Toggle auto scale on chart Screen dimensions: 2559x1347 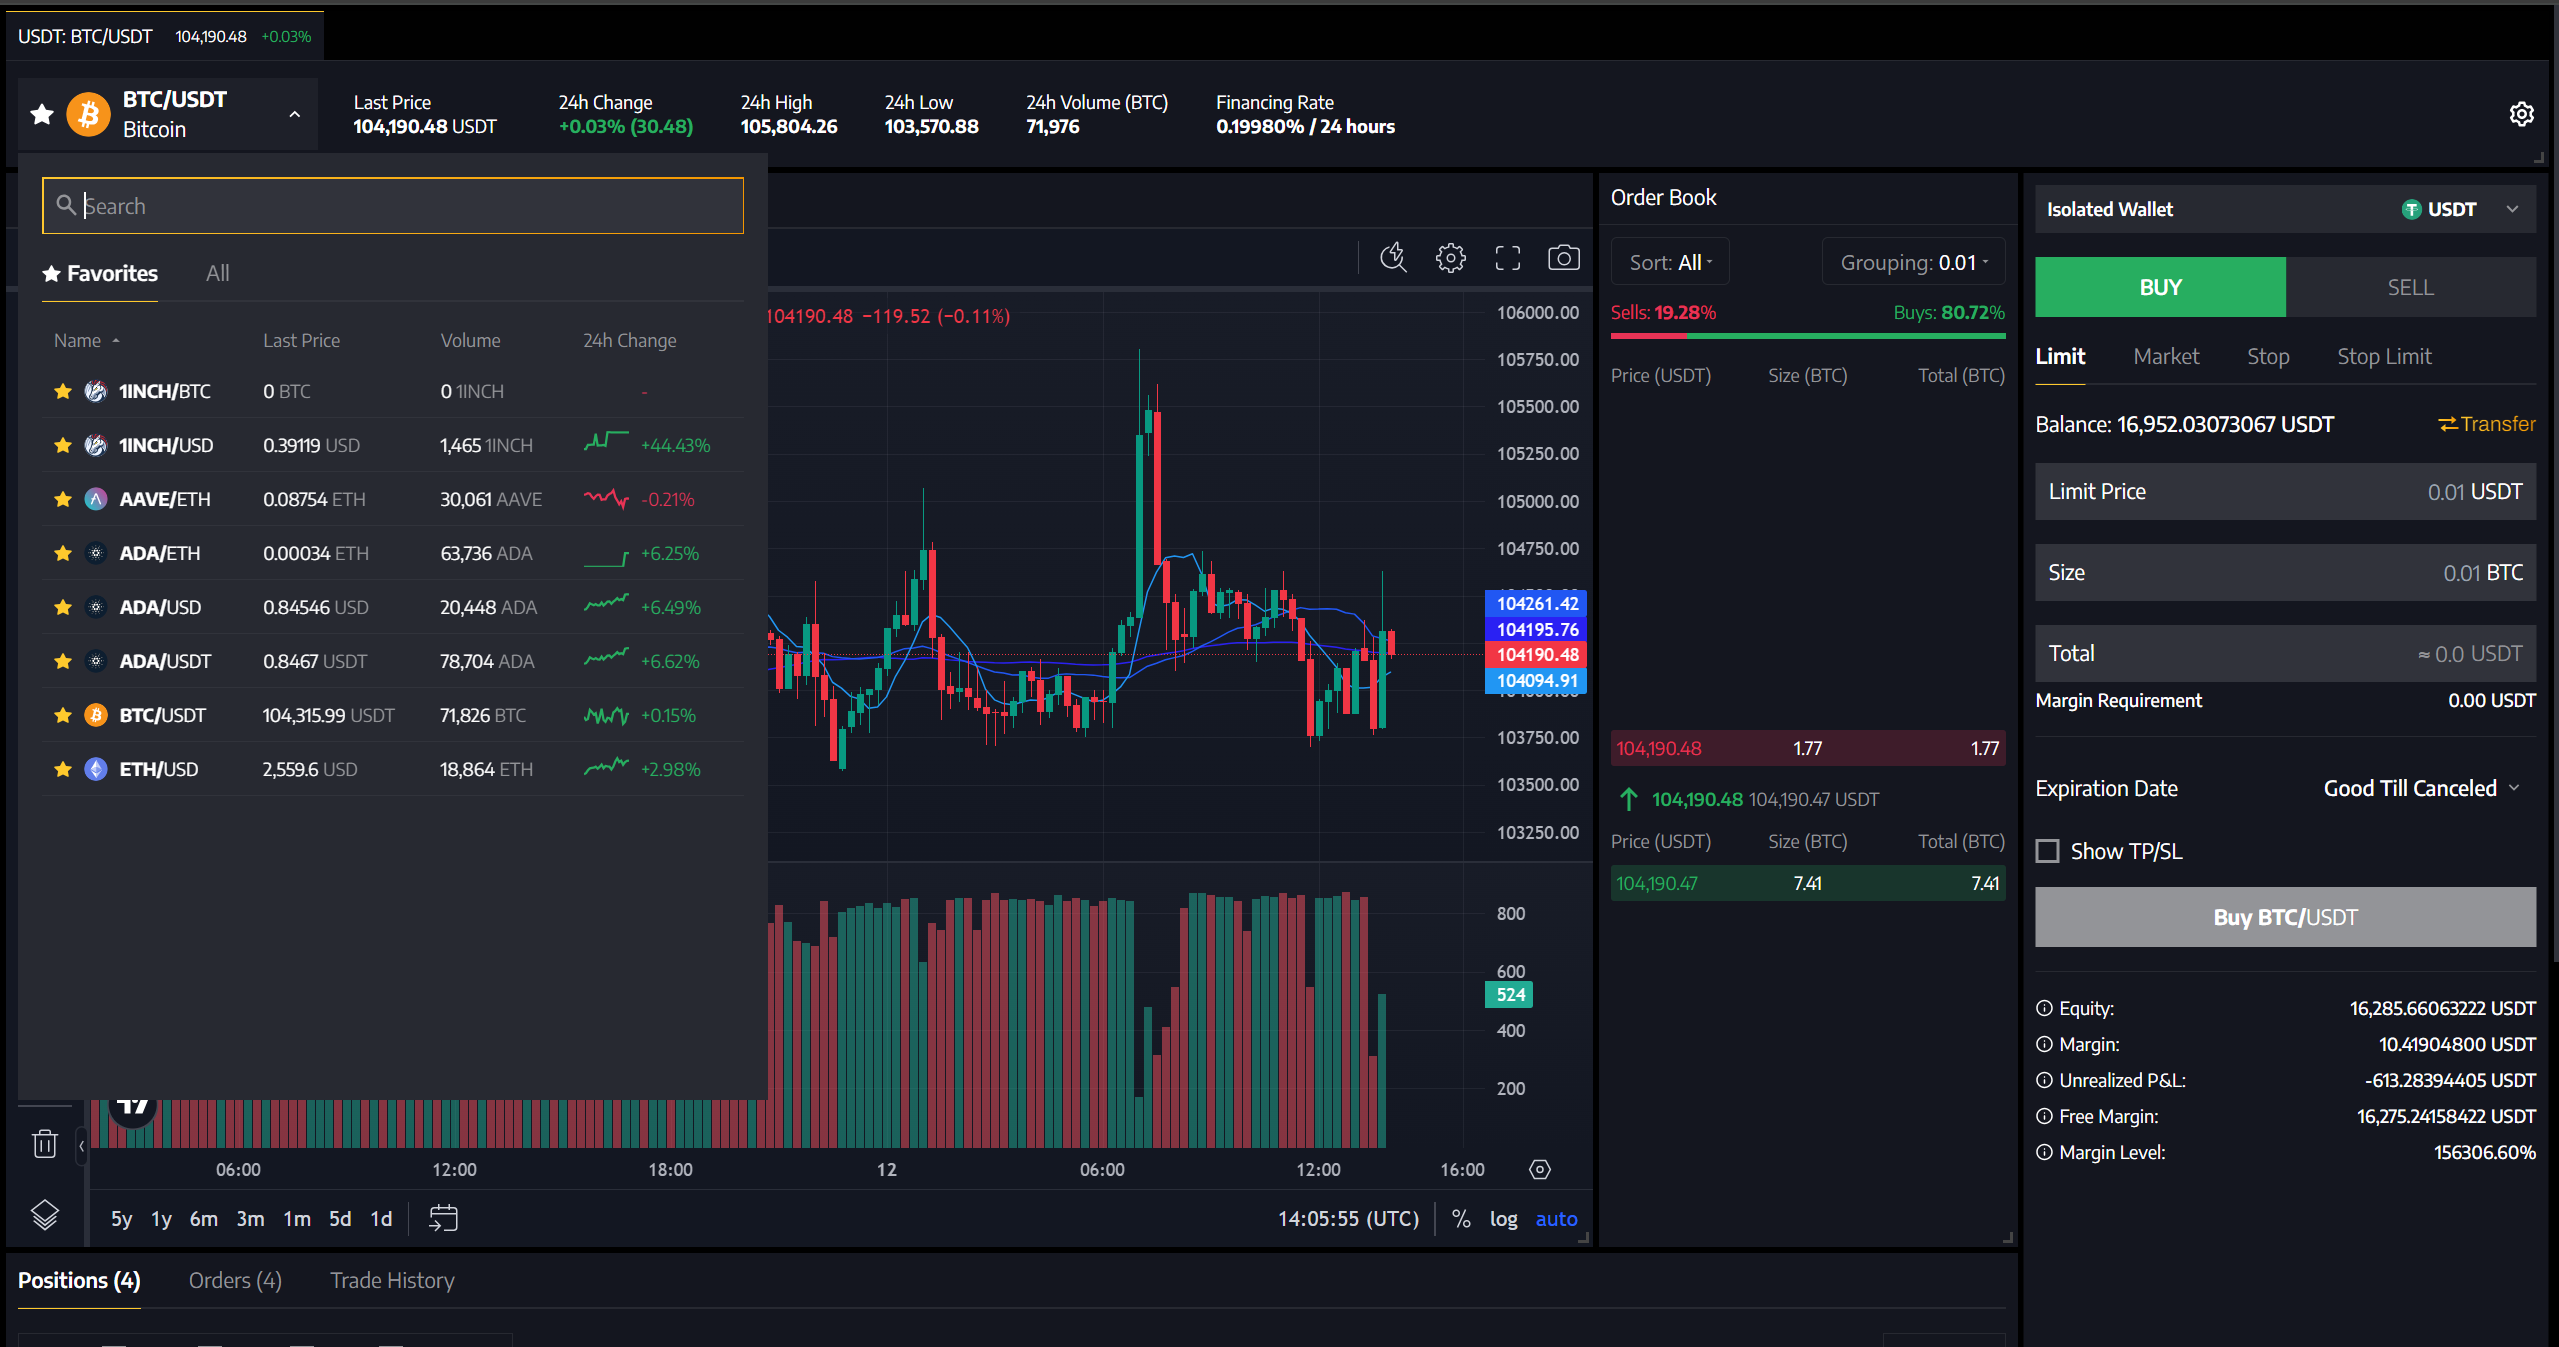(1556, 1218)
